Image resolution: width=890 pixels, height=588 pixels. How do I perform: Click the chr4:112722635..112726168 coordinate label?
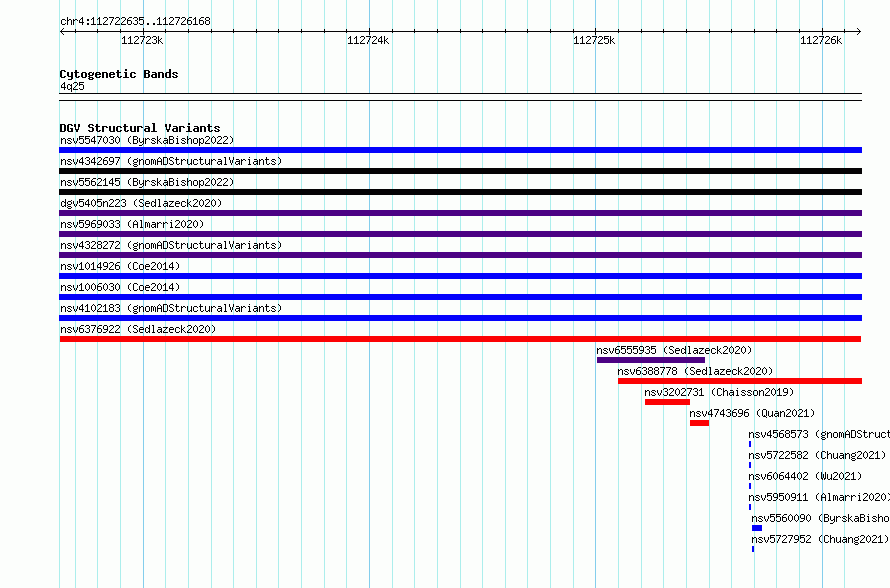coord(135,21)
